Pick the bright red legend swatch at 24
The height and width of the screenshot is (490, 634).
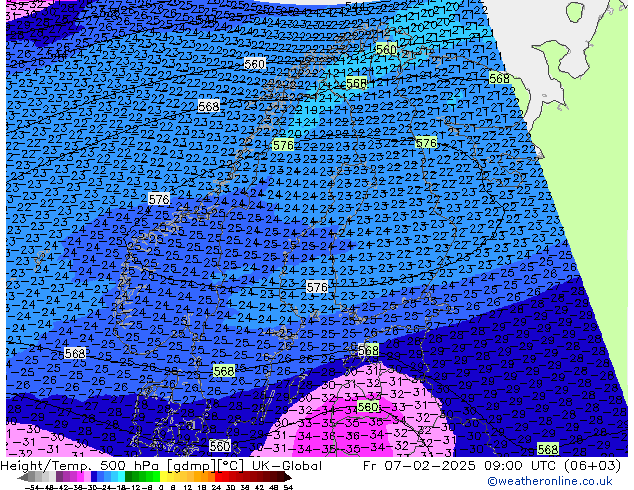pyautogui.click(x=218, y=477)
